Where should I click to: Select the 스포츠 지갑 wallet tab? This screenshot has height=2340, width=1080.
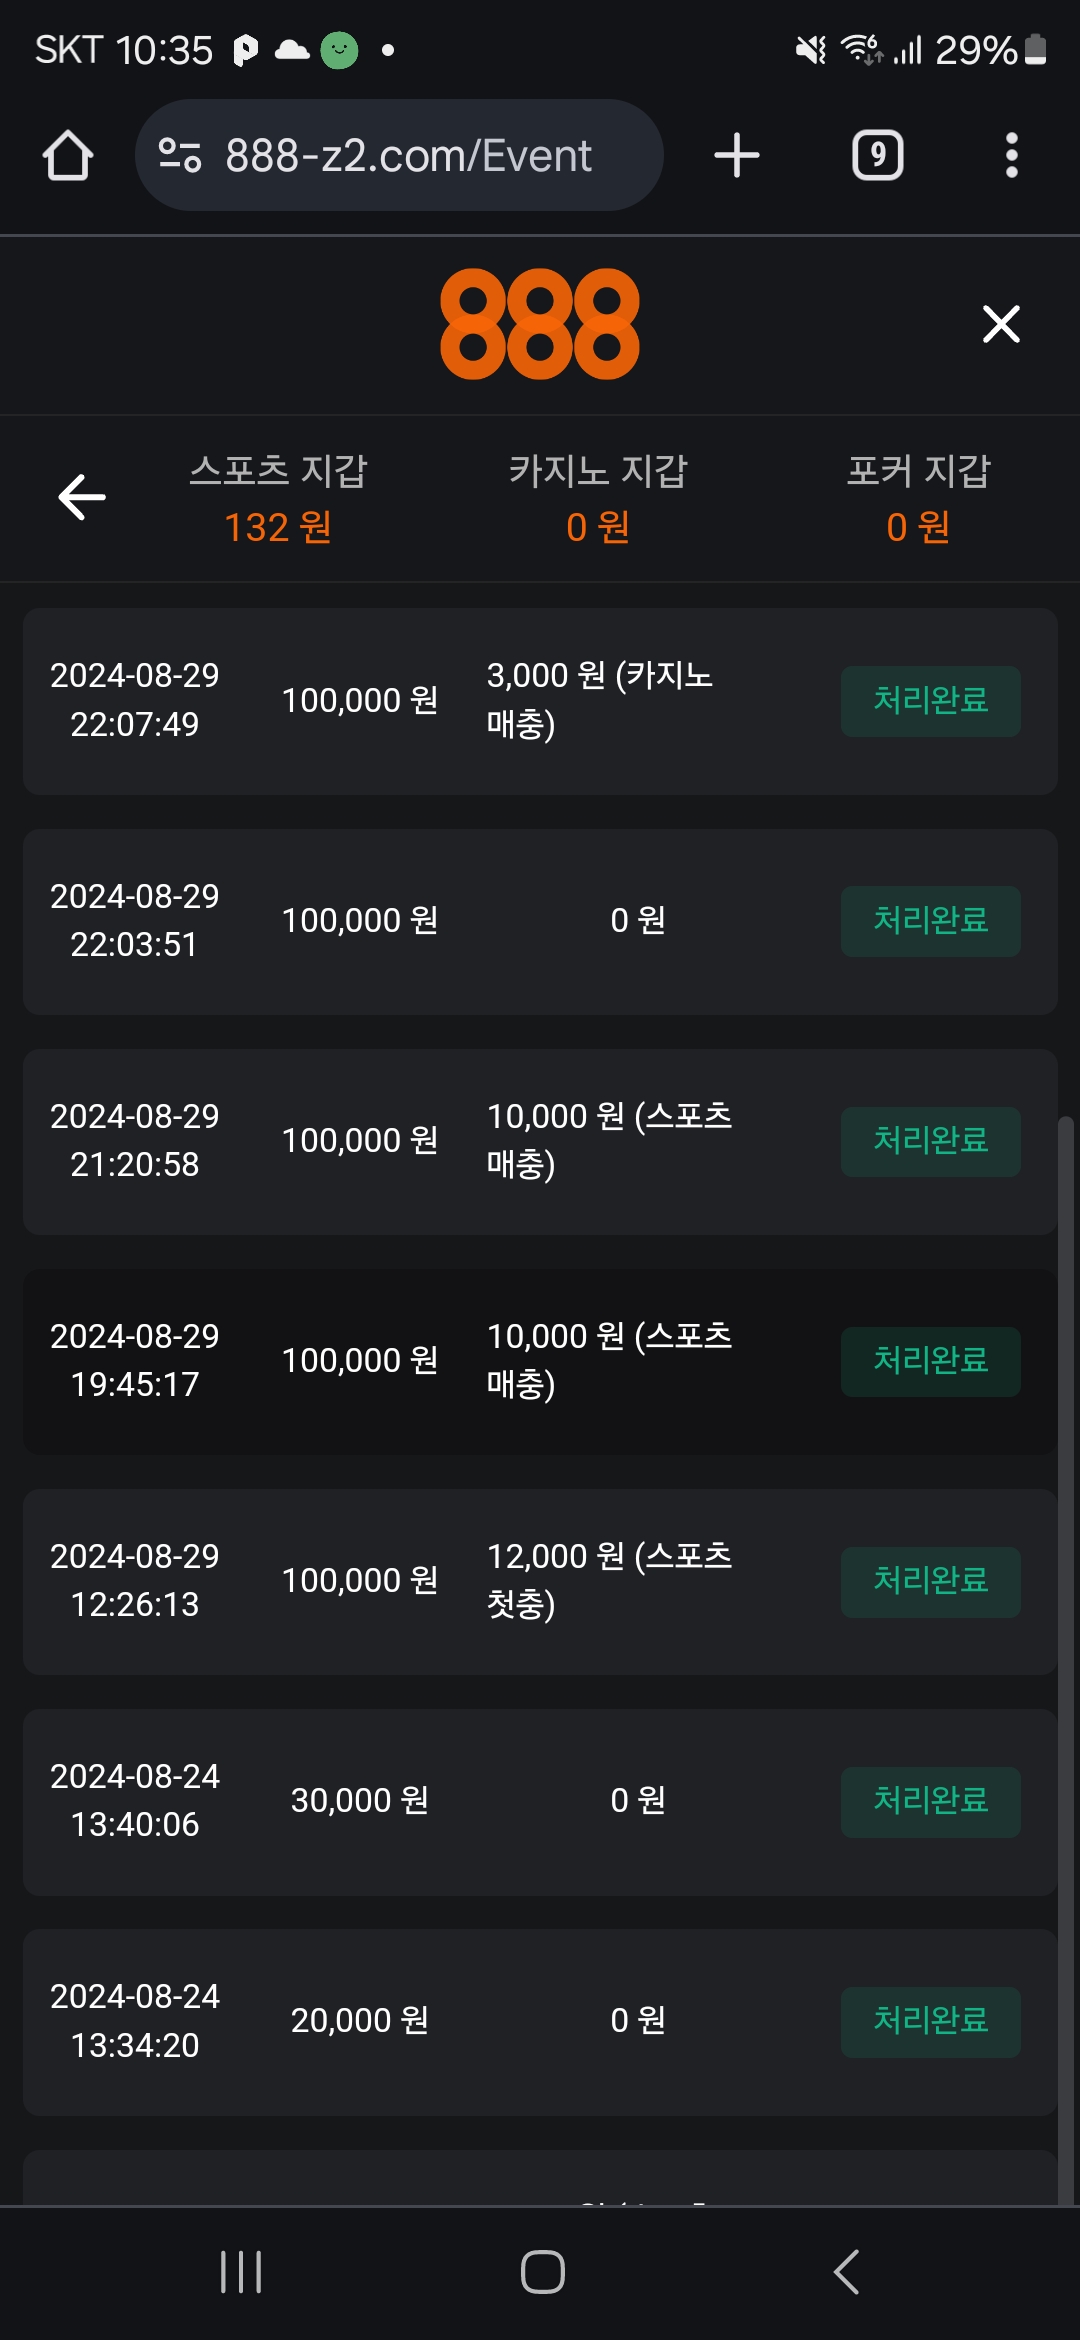point(278,498)
